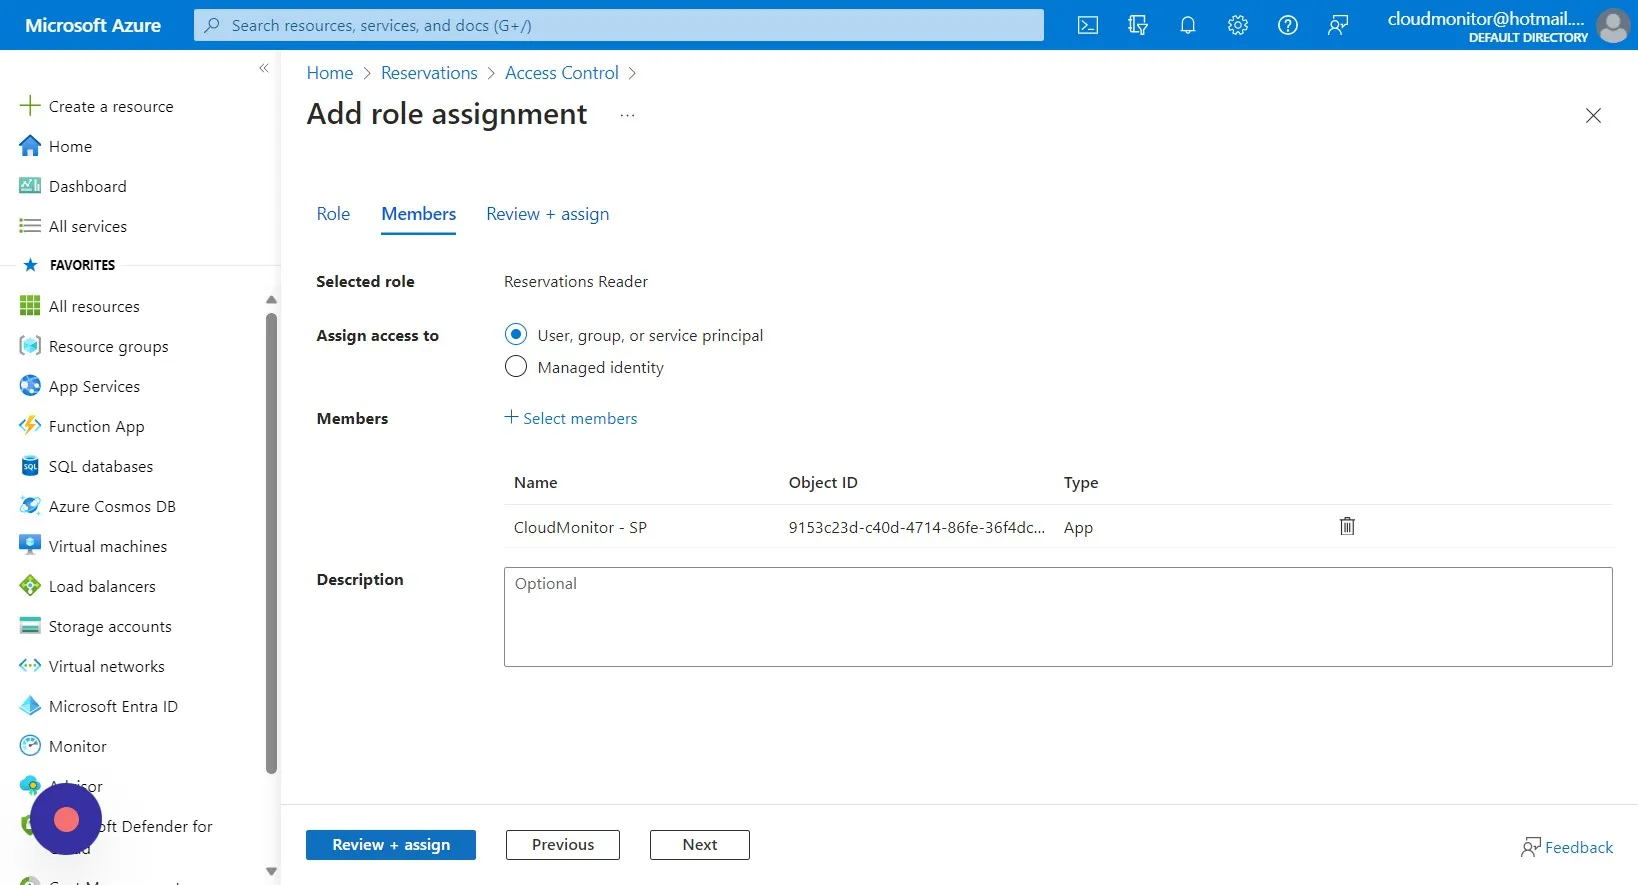The width and height of the screenshot is (1638, 885).
Task: Click the Object ID column header
Action: 823,482
